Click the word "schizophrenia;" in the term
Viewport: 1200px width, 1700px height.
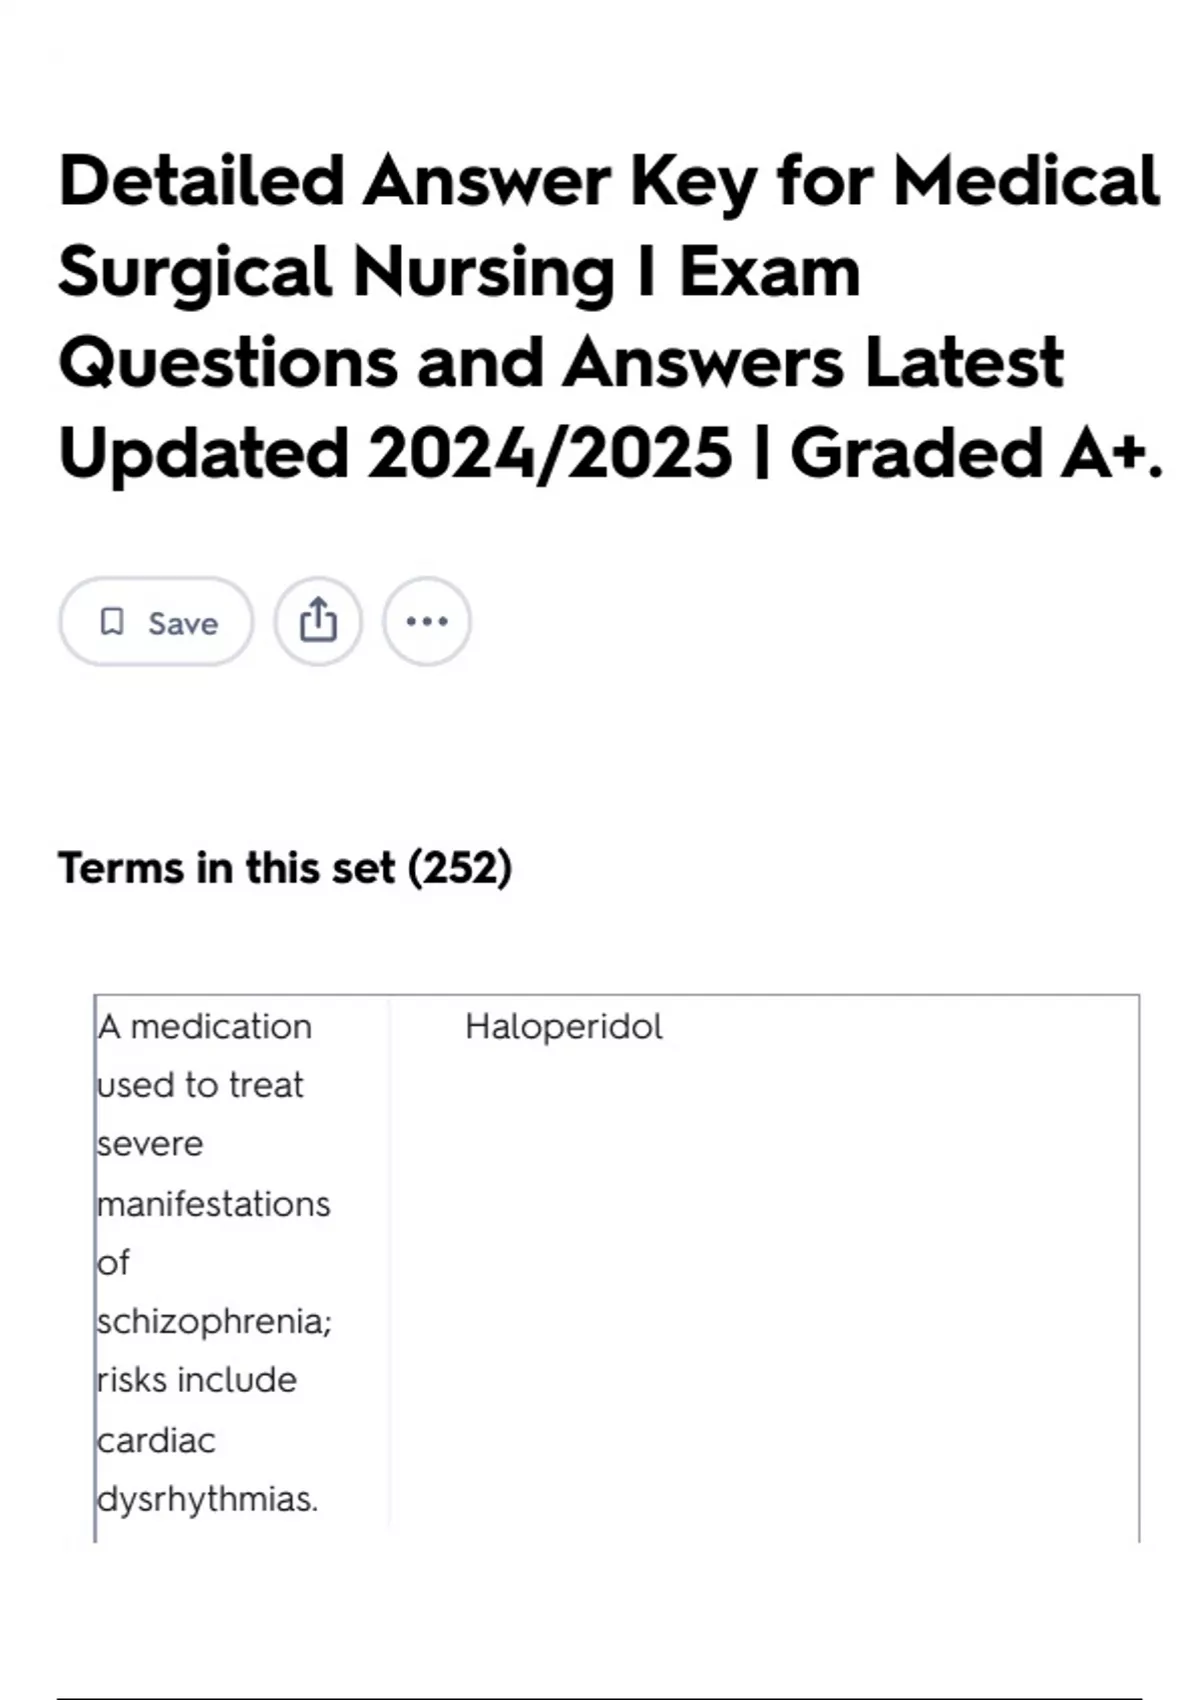(214, 1322)
